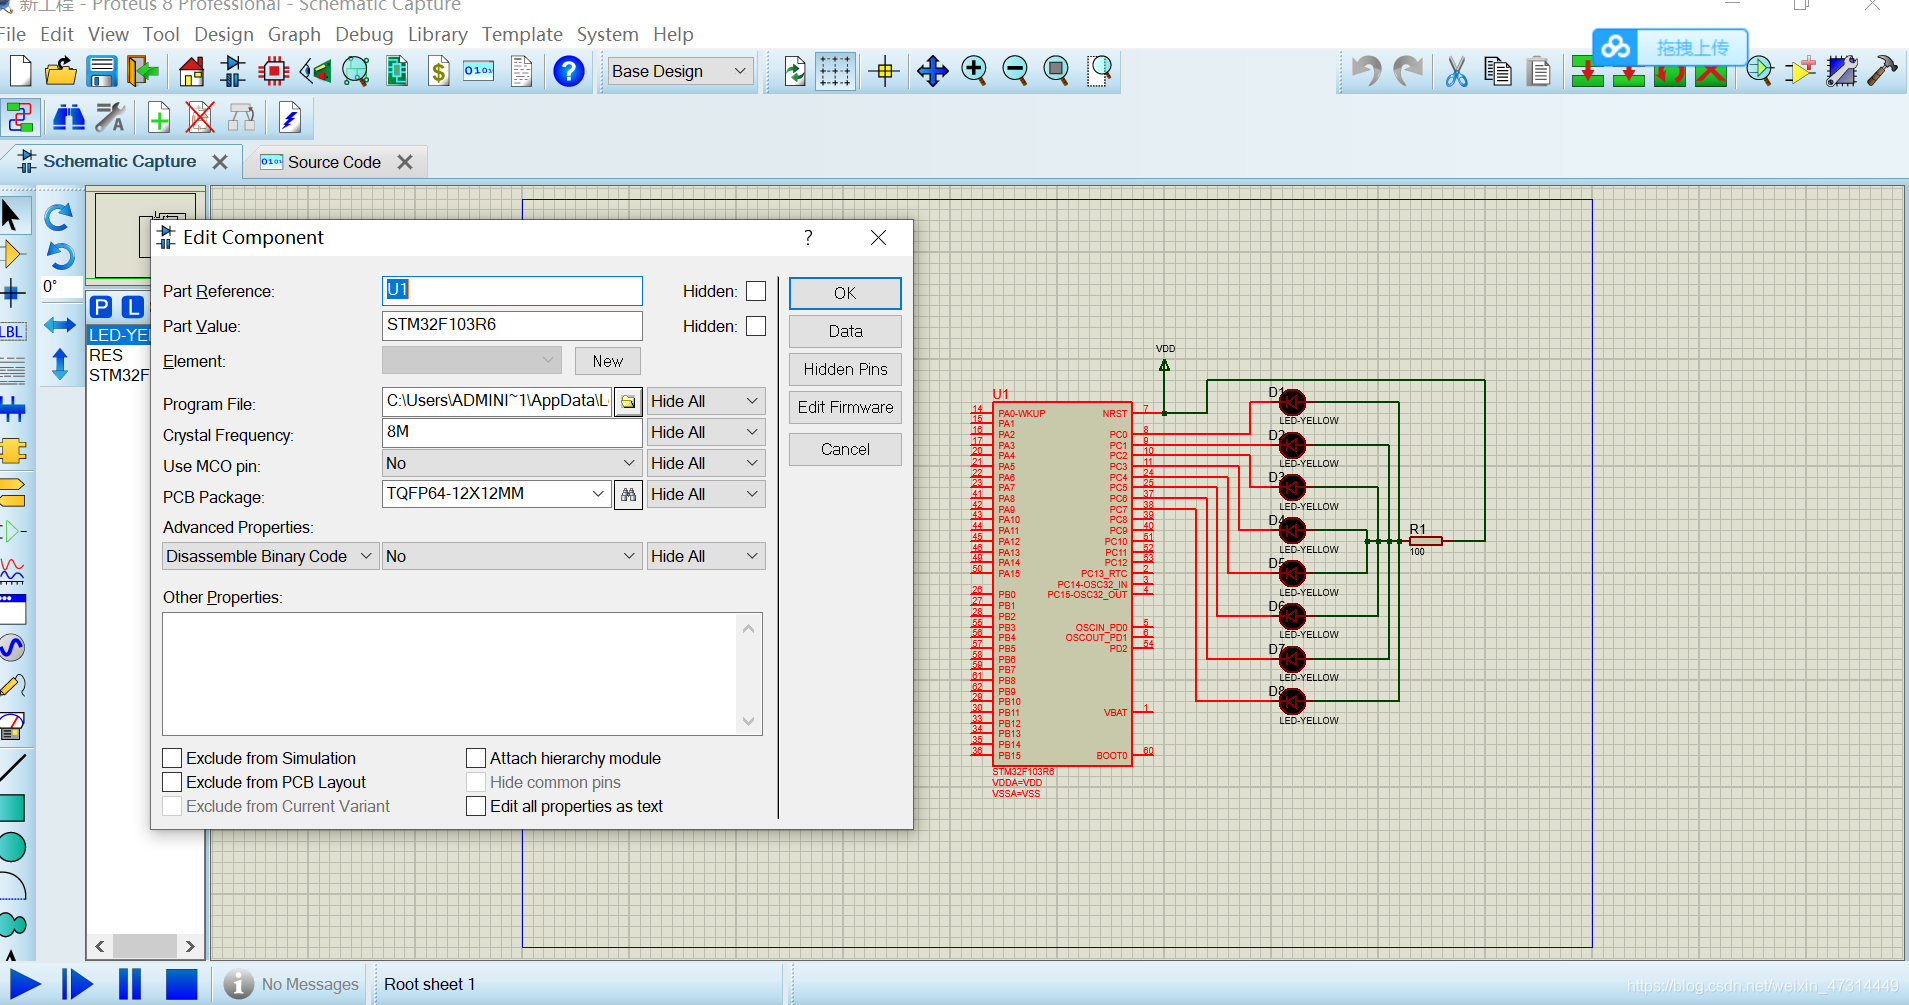Enable Exclude from Simulation checkbox
Screen dimensions: 1909x1005
pyautogui.click(x=173, y=758)
